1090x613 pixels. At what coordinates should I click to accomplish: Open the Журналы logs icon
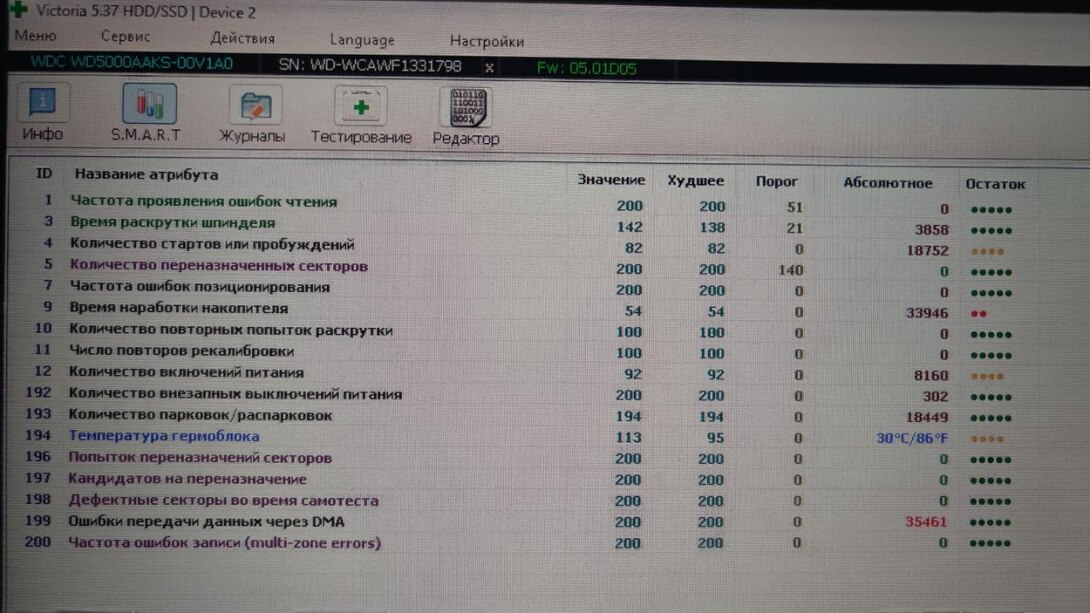[253, 115]
